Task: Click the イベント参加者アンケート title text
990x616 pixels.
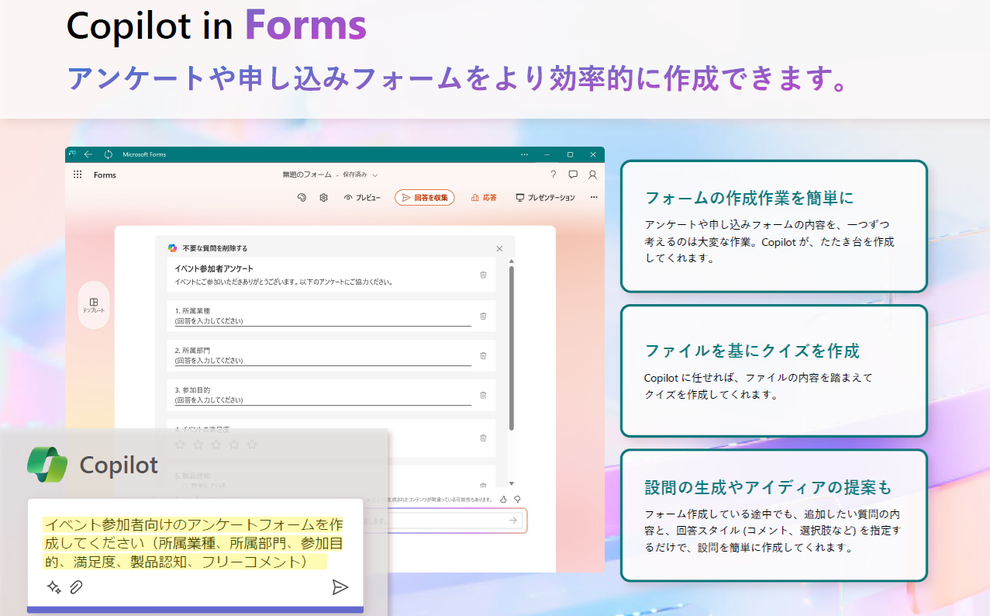Action: [x=214, y=268]
